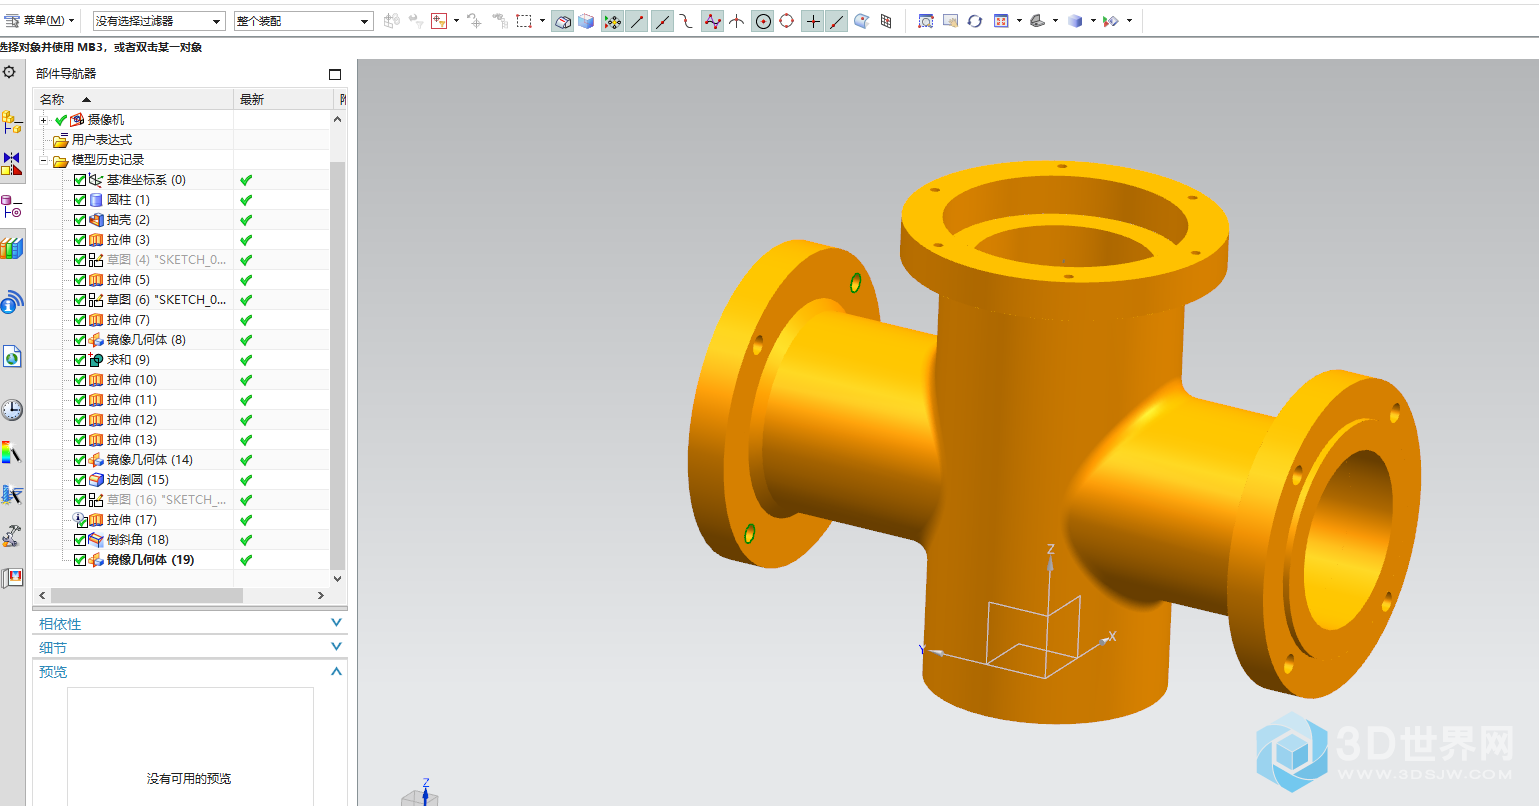
Task: Open the Process Studio sidebar tab
Action: coord(12,494)
